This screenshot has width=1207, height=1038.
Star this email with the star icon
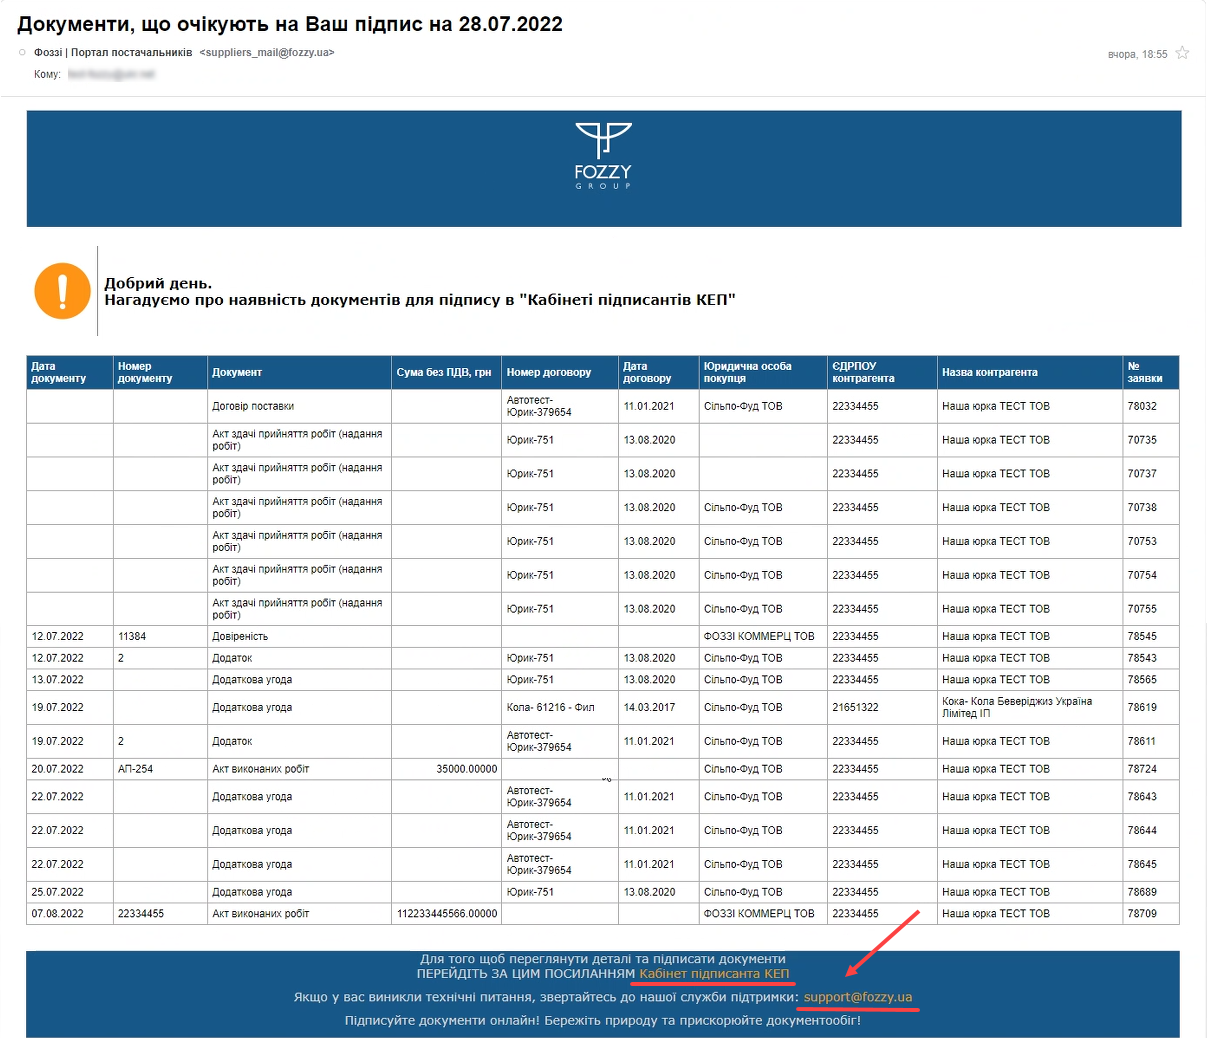[x=1182, y=53]
